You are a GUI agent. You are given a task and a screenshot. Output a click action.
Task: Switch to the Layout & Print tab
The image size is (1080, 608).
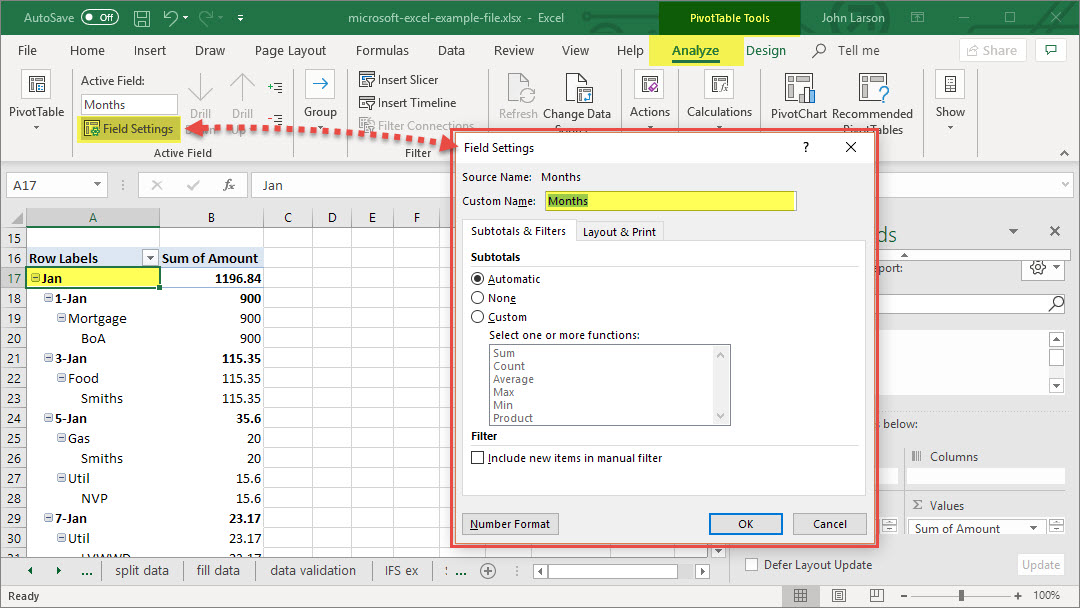click(619, 232)
